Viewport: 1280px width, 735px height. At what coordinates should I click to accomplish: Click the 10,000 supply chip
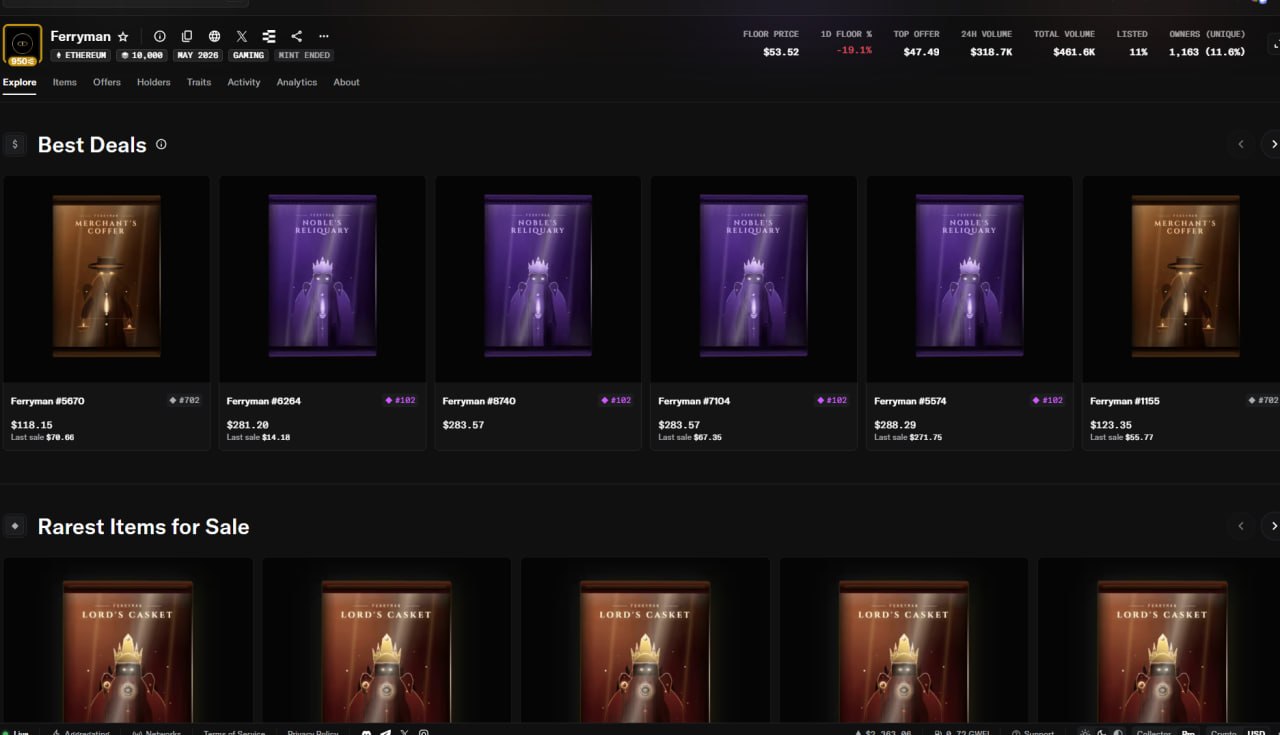click(x=142, y=55)
